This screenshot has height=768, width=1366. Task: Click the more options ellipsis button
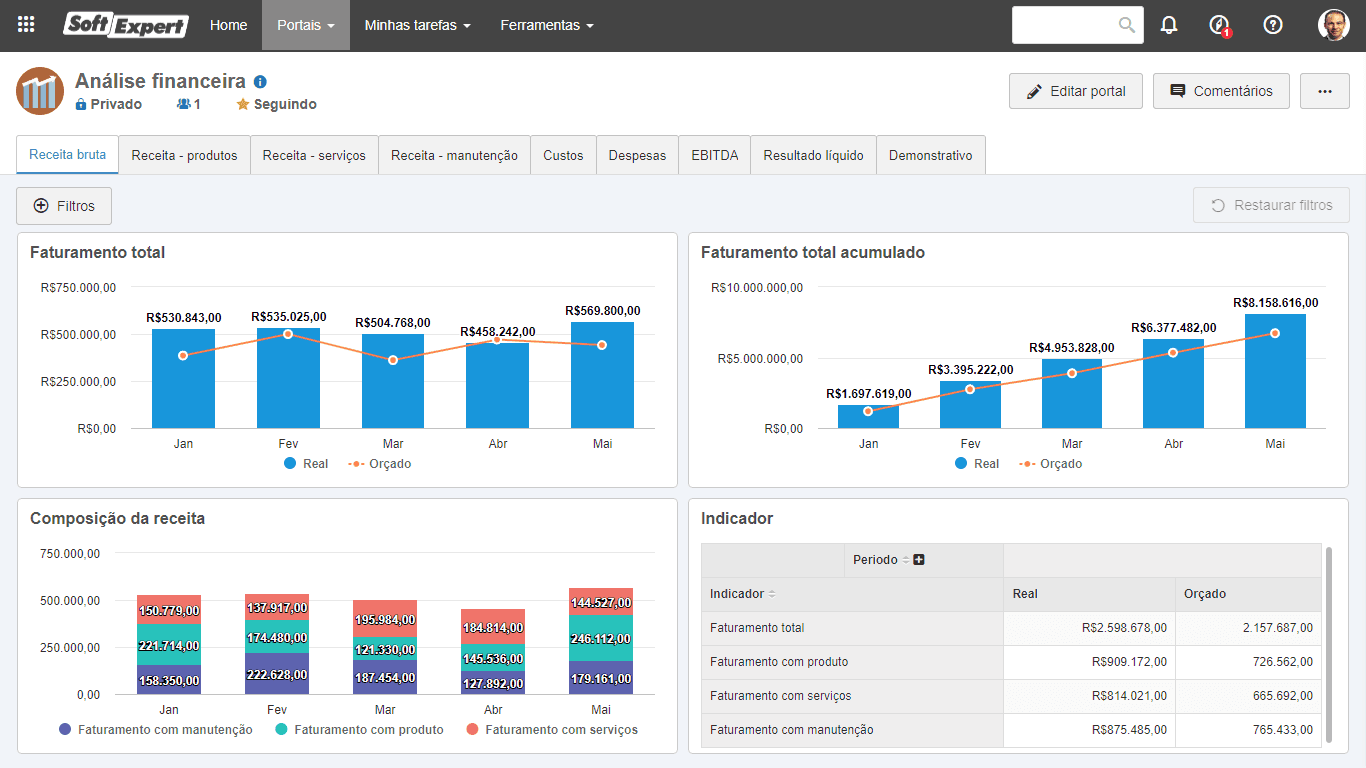(1325, 91)
